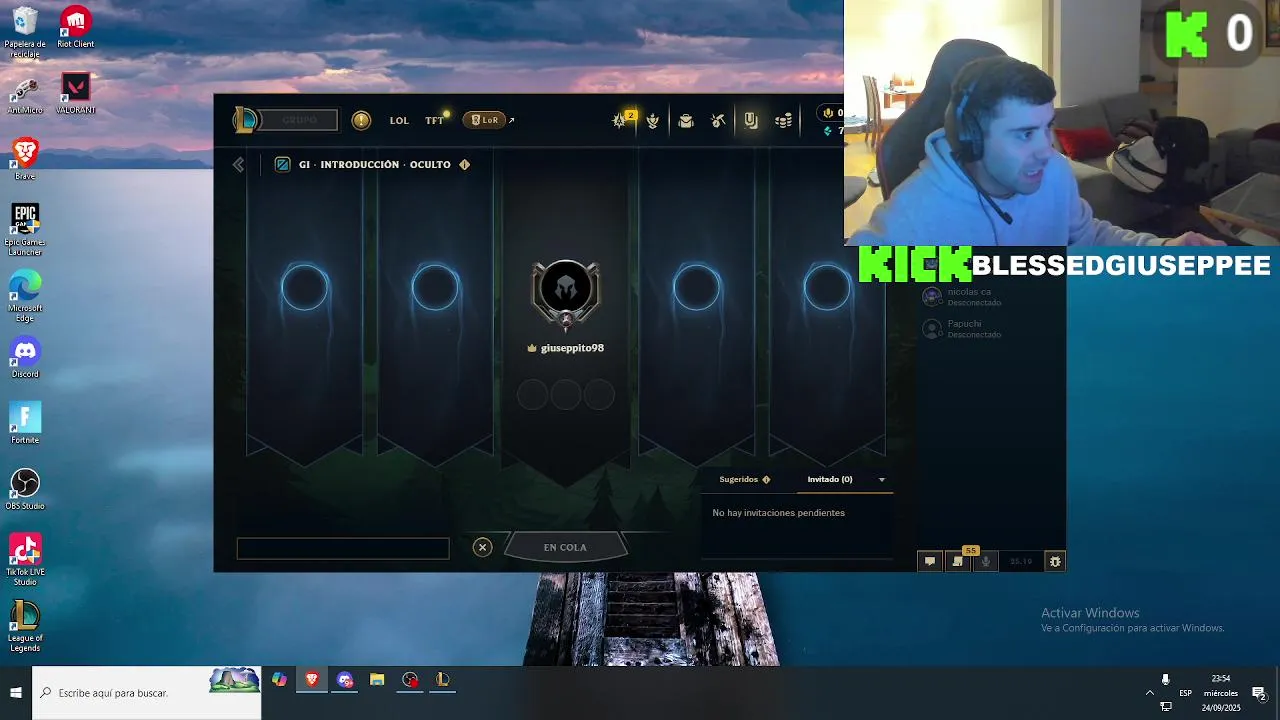Go back with the lobby back arrow
Image resolution: width=1280 pixels, height=720 pixels.
(x=238, y=164)
